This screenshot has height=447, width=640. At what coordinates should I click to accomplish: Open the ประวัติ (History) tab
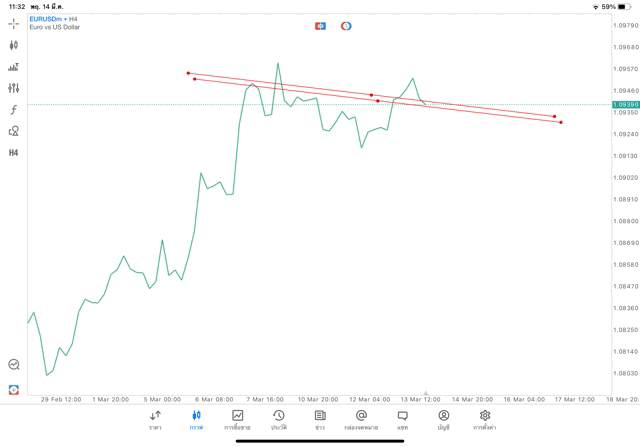(x=278, y=420)
